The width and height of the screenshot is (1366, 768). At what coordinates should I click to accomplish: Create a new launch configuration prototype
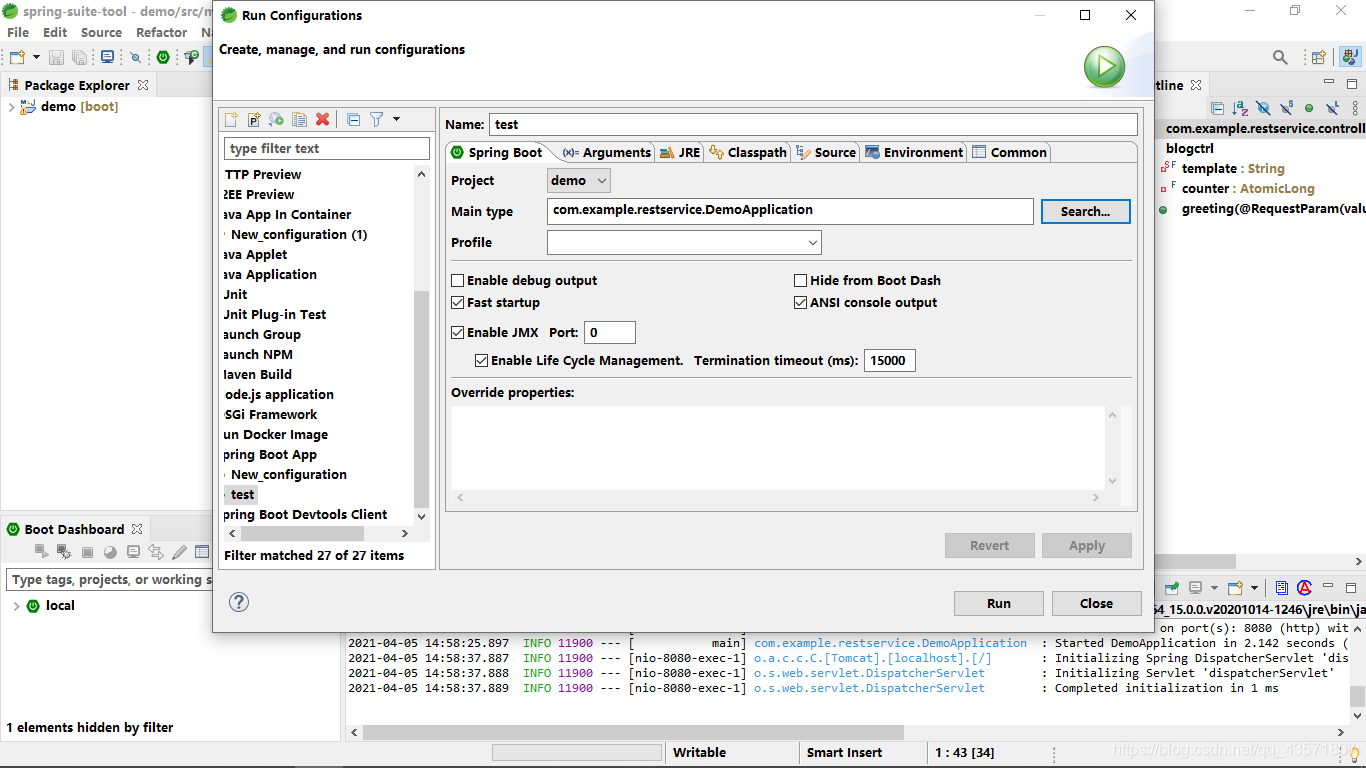[x=254, y=120]
